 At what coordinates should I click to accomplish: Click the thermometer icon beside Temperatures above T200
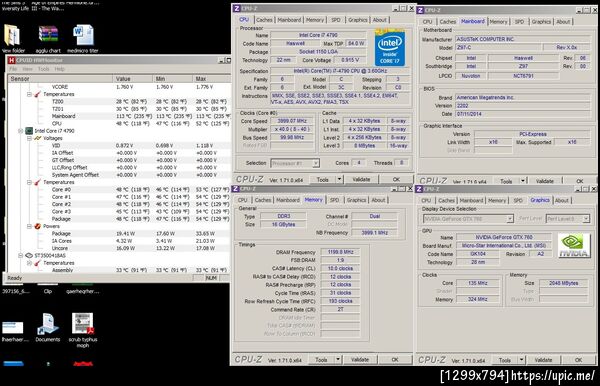coord(38,94)
